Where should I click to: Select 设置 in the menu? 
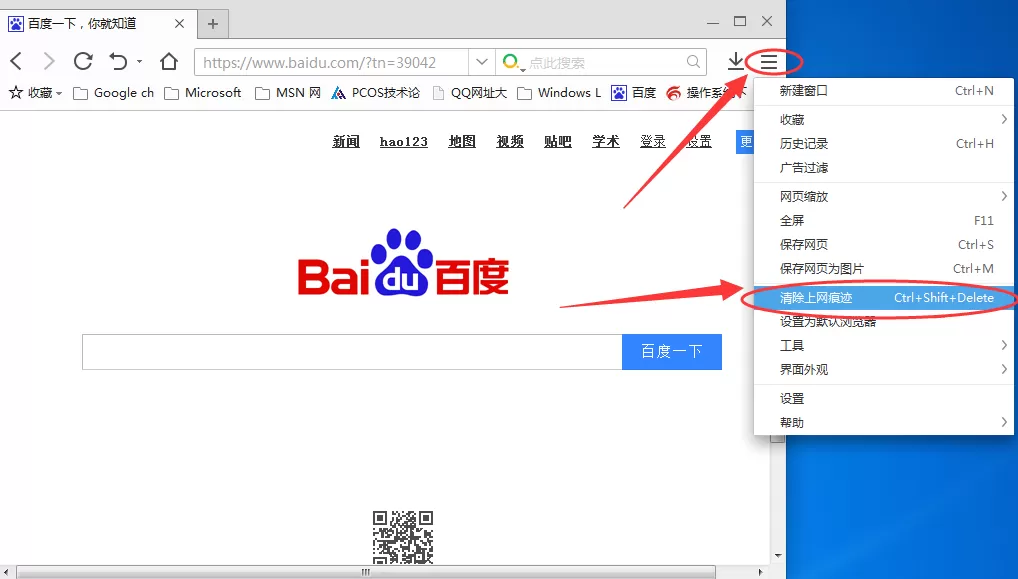[x=884, y=399]
